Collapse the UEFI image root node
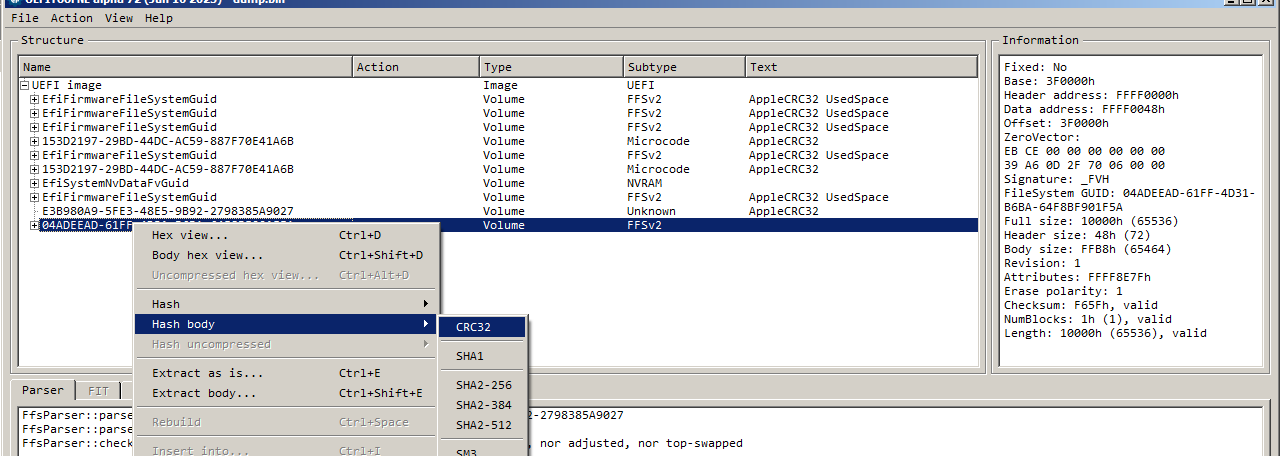 pyautogui.click(x=25, y=86)
